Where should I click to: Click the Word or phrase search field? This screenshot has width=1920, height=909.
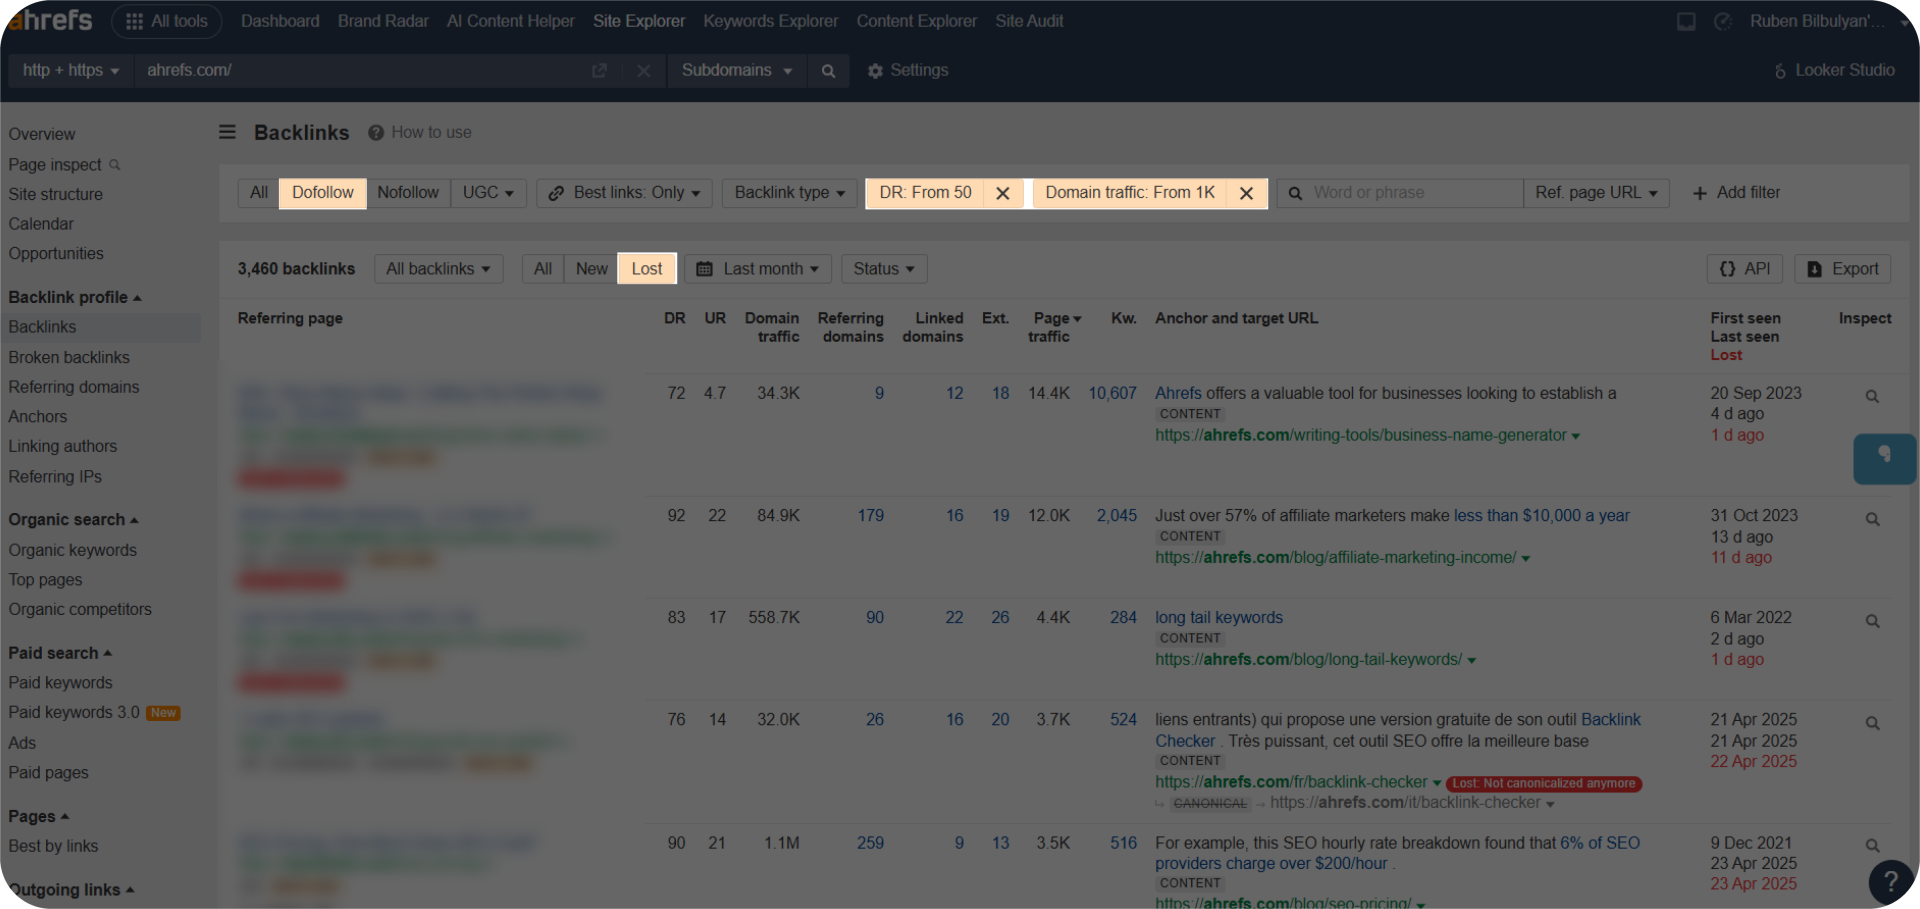coord(1400,193)
